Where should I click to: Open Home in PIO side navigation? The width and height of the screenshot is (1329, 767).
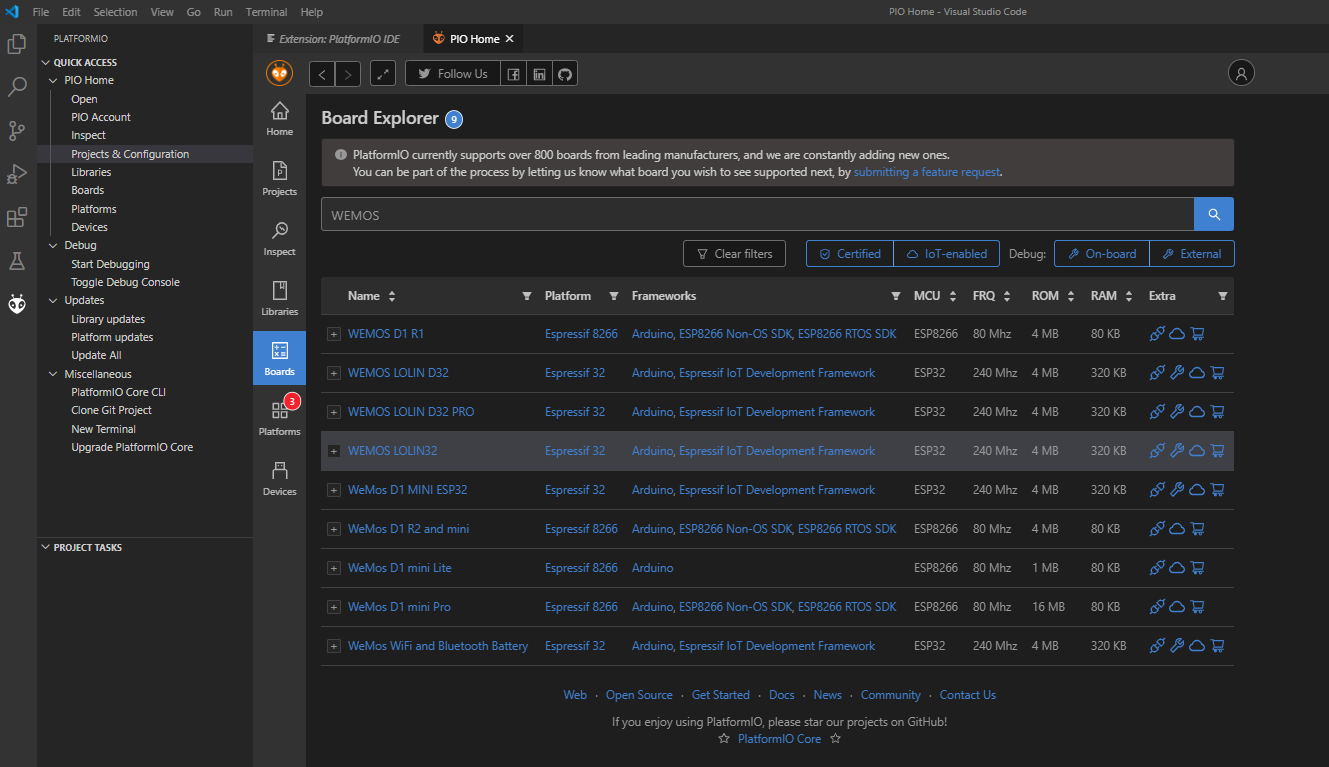pyautogui.click(x=280, y=119)
